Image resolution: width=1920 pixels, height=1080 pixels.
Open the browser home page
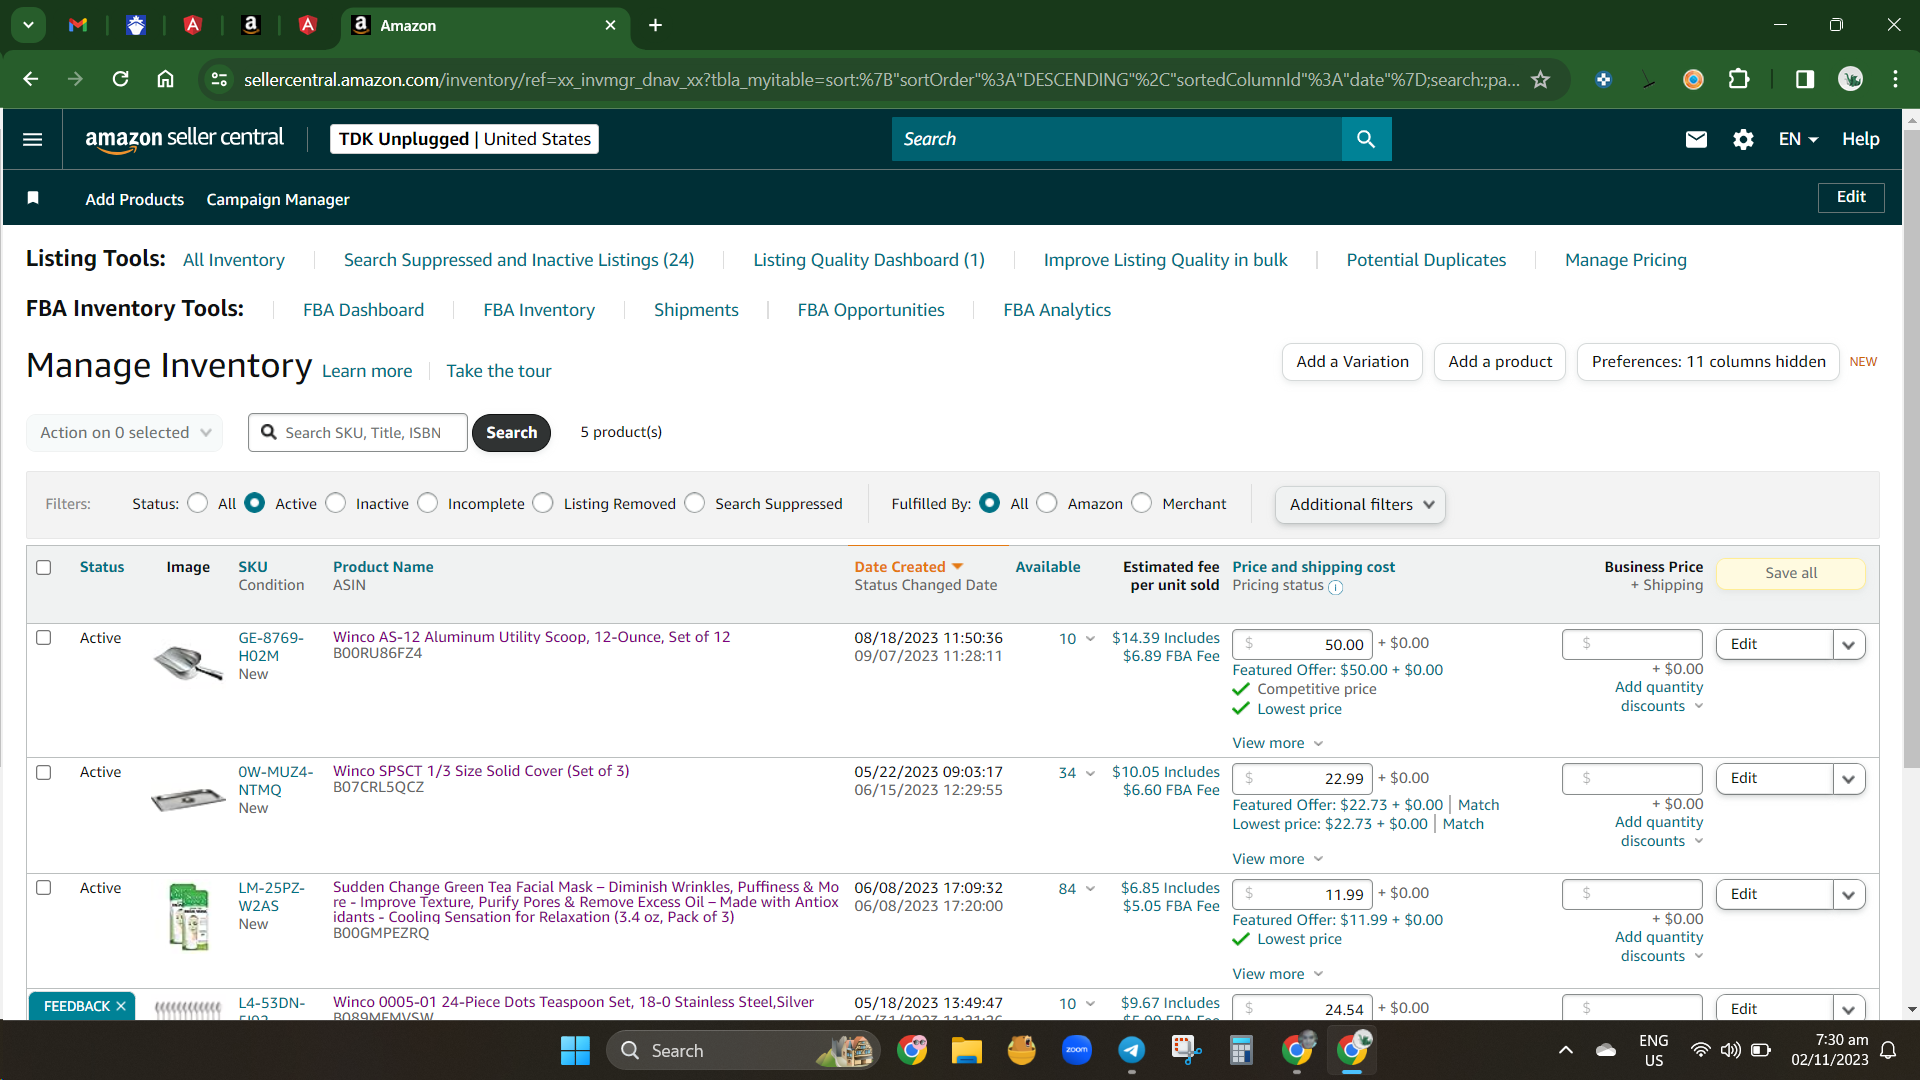(166, 79)
